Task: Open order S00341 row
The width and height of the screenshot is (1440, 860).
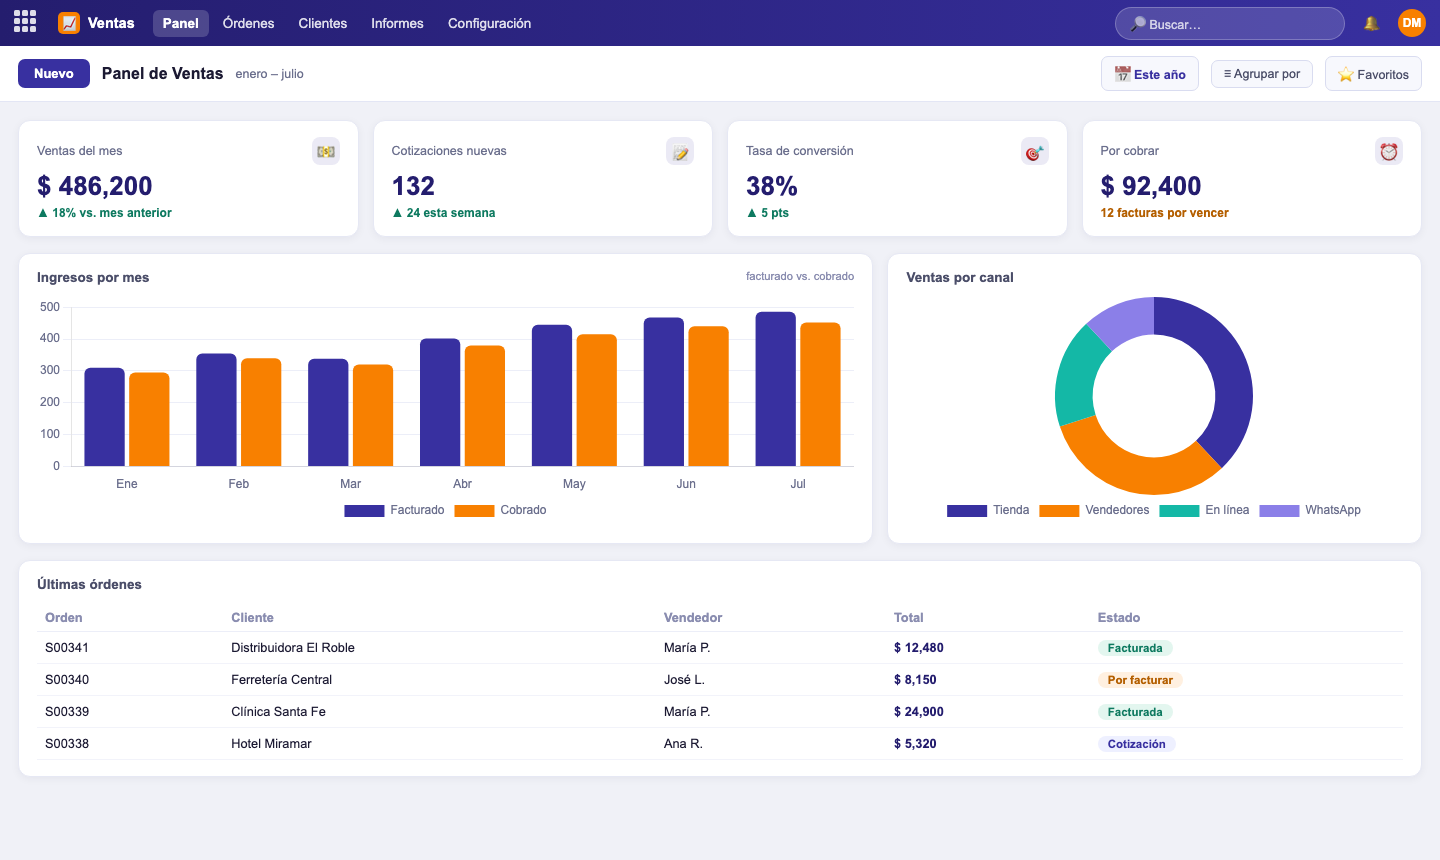Action: click(720, 648)
